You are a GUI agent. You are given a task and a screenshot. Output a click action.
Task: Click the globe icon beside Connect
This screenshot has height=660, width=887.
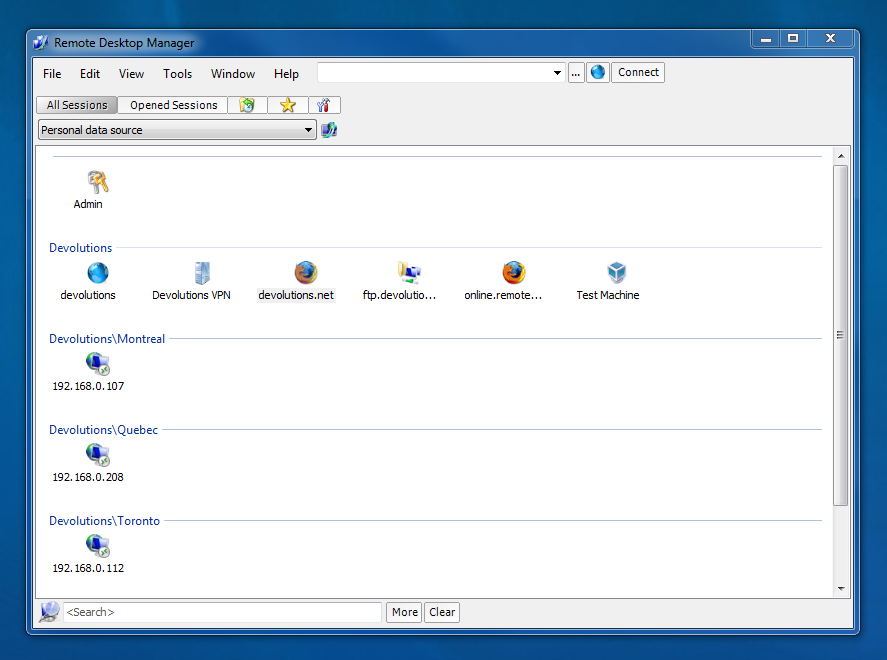(597, 73)
